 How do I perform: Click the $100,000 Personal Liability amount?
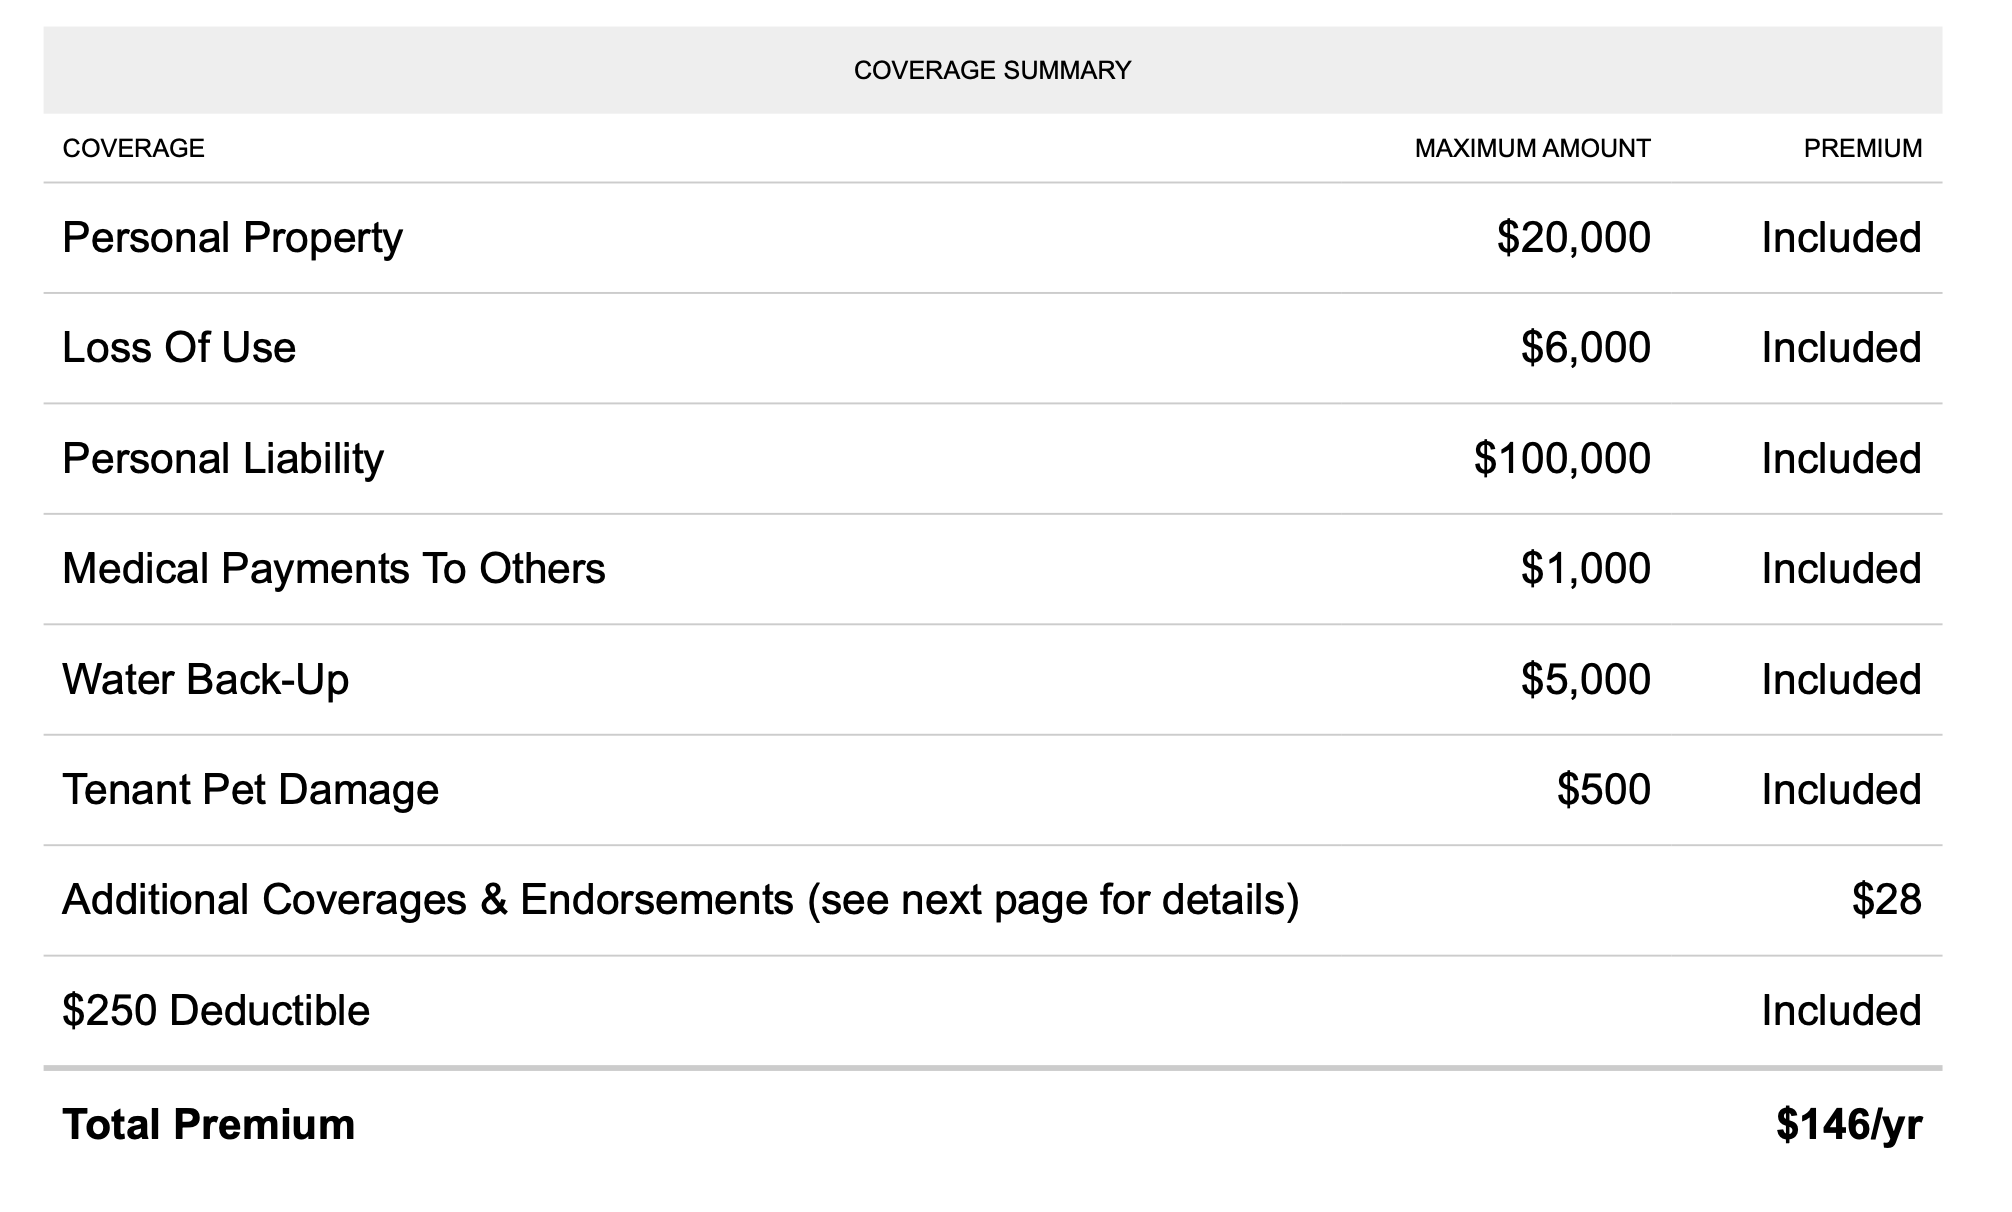coord(1562,459)
